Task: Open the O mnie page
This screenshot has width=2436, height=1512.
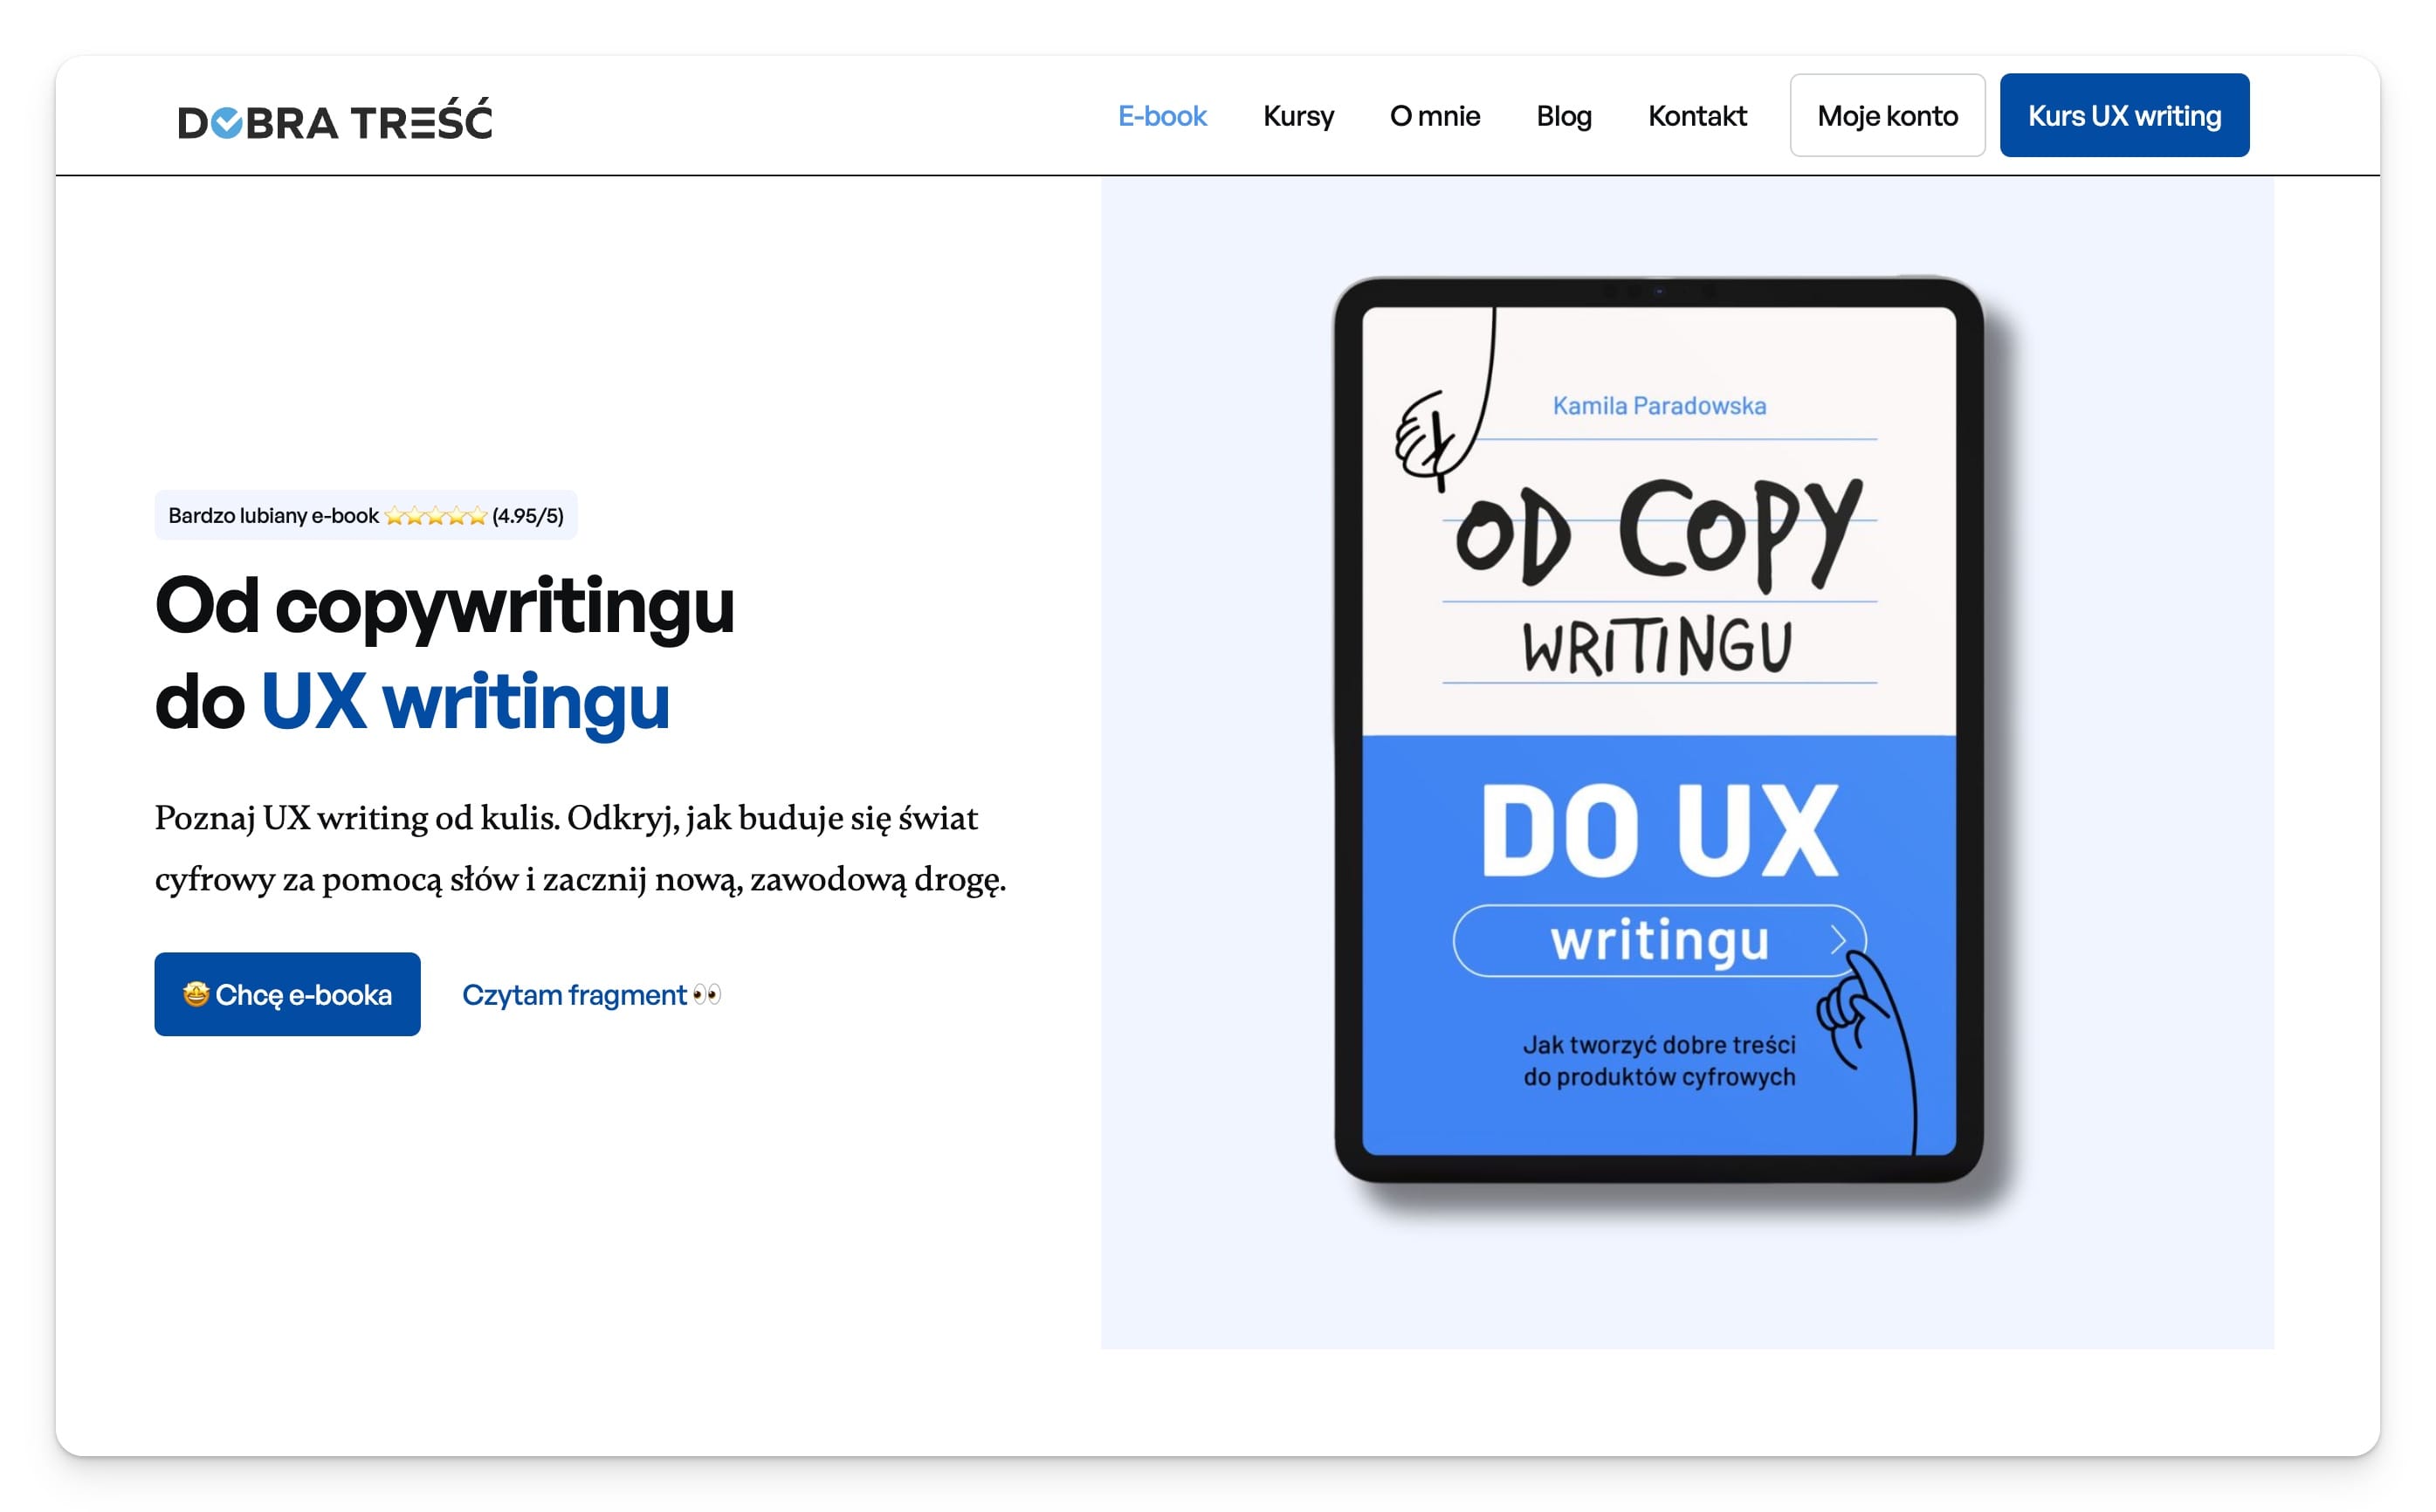Action: tap(1435, 116)
